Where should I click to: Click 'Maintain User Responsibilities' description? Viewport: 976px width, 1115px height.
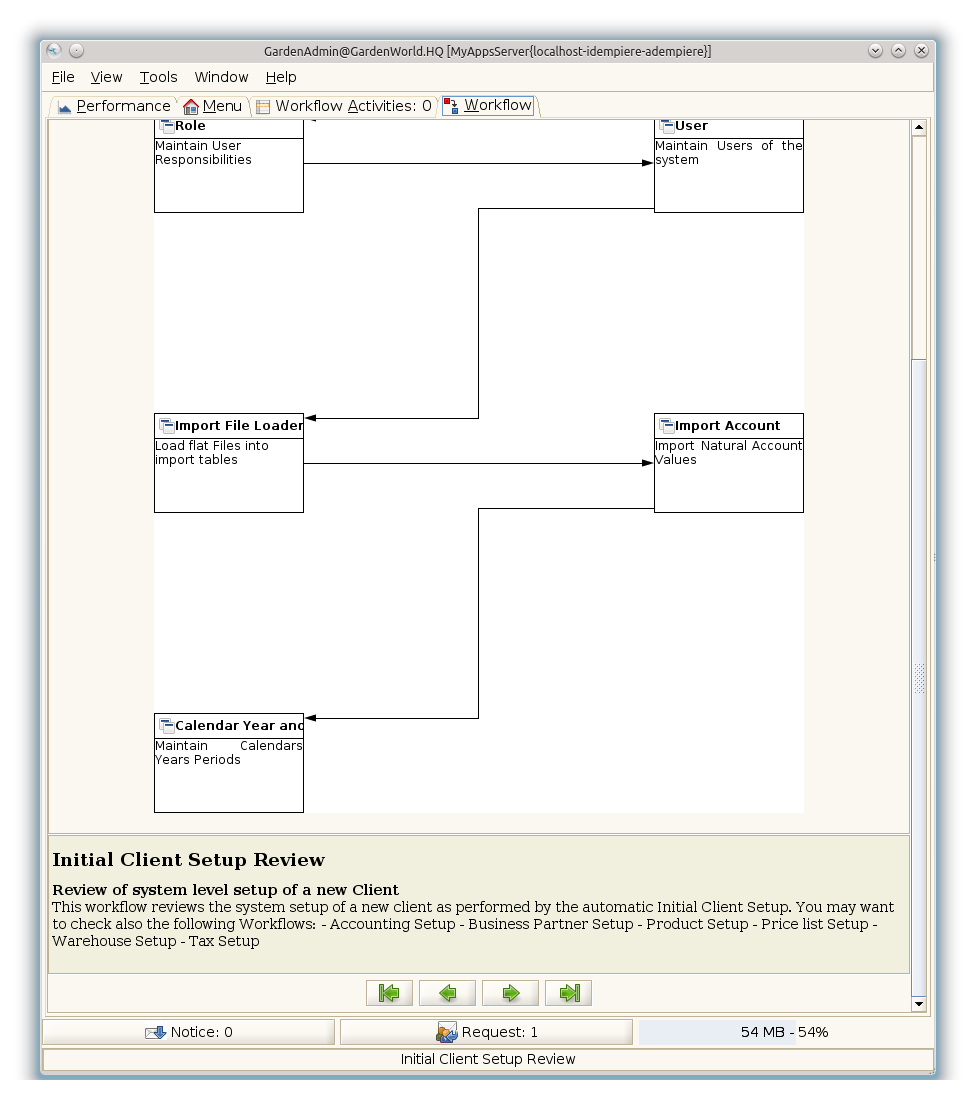[203, 153]
